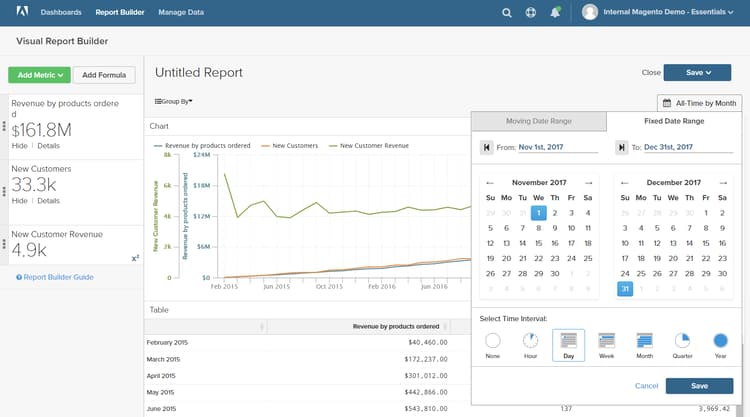The image size is (750, 417).
Task: Click the From date skip-back icon
Action: pyautogui.click(x=486, y=148)
